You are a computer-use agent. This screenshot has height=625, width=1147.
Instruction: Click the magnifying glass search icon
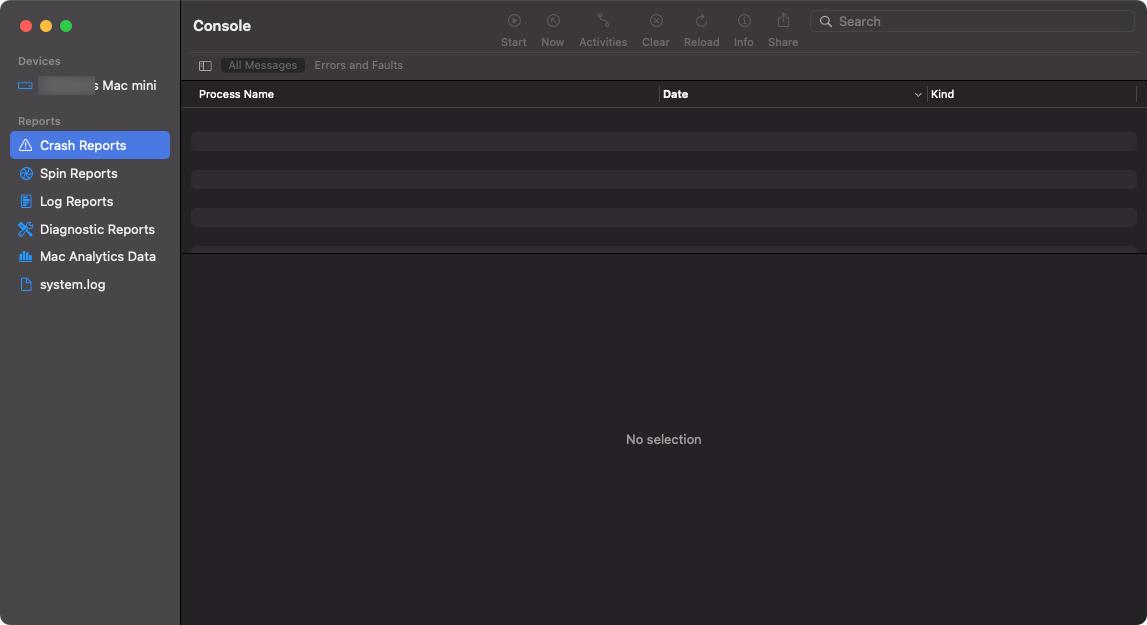(x=826, y=21)
